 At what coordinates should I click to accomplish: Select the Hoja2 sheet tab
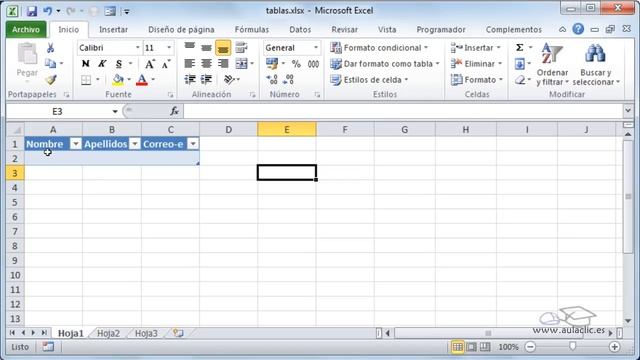pos(108,333)
